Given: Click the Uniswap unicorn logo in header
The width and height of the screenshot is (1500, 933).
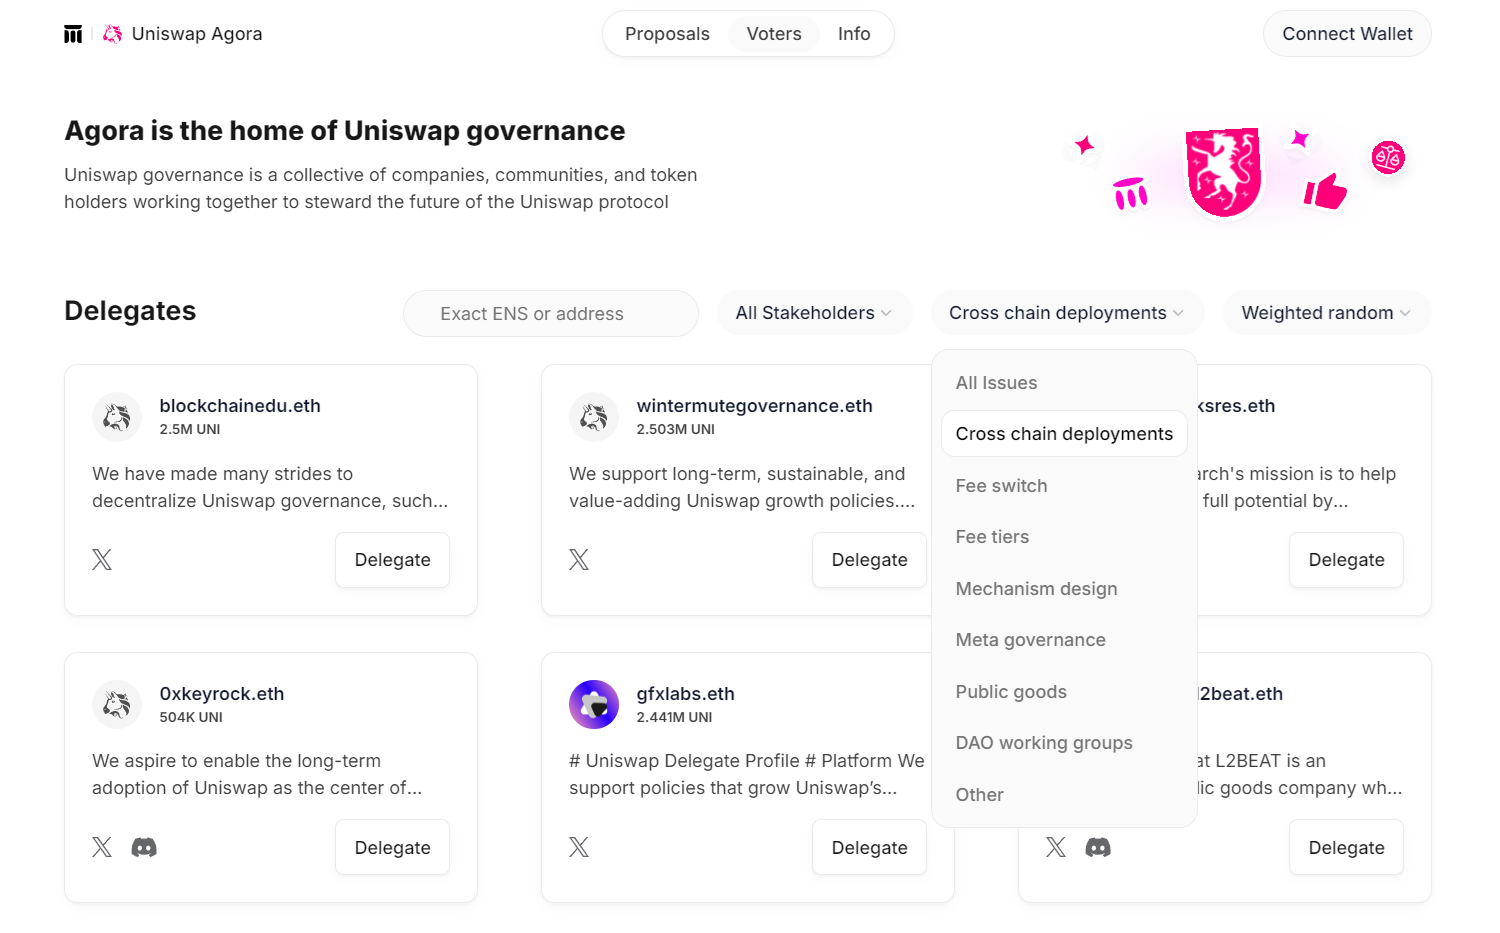Looking at the screenshot, I should (113, 34).
